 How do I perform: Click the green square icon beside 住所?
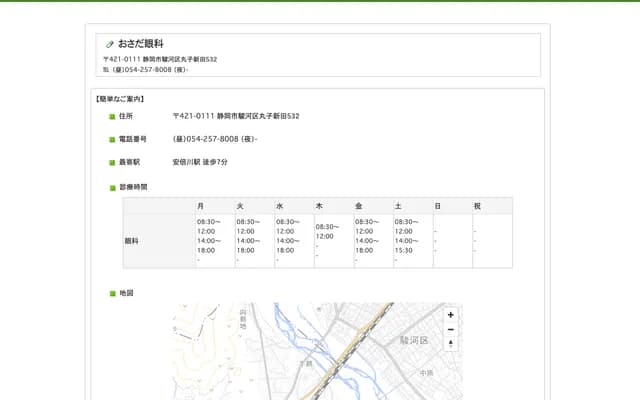[x=112, y=117]
